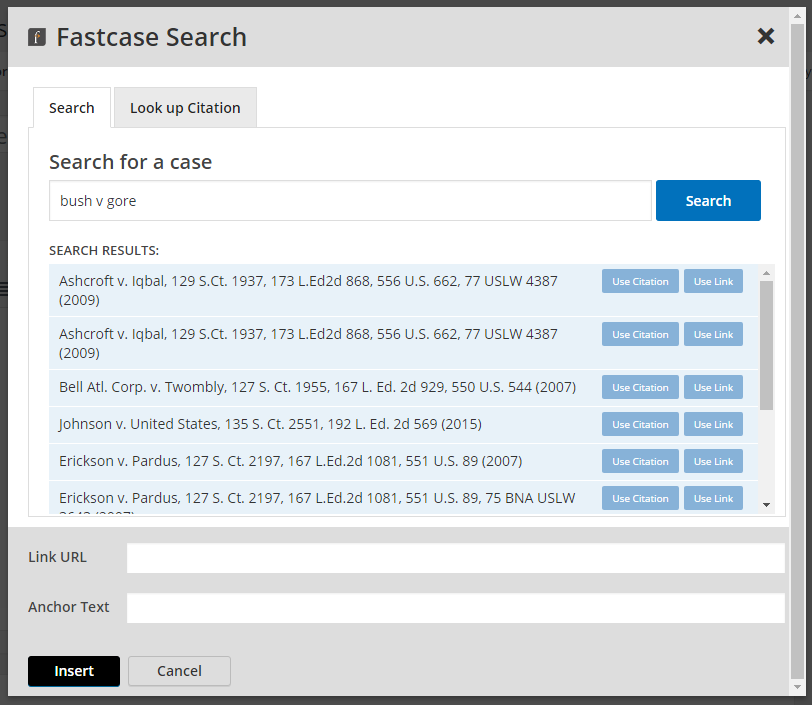Image resolution: width=812 pixels, height=705 pixels.
Task: Select the first Ashcroft v. Iqbal result text
Action: click(308, 290)
